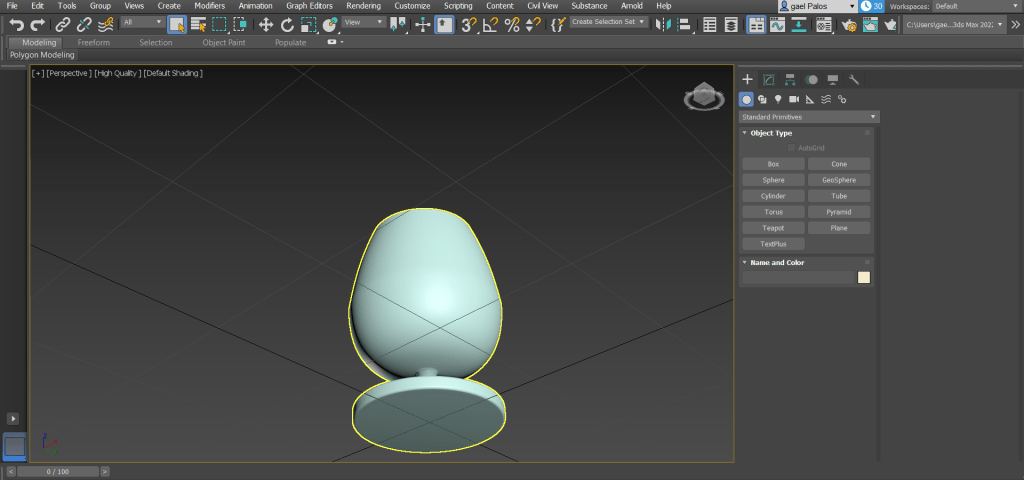
Task: Switch to Lights category in Create panel
Action: point(777,99)
